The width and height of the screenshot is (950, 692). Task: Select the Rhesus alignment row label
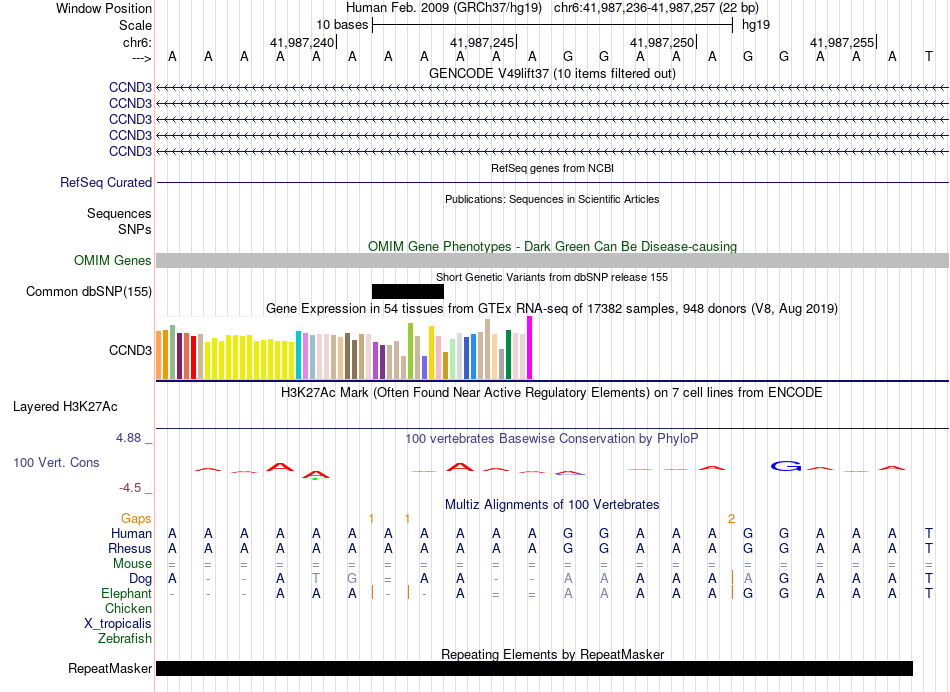coord(130,548)
